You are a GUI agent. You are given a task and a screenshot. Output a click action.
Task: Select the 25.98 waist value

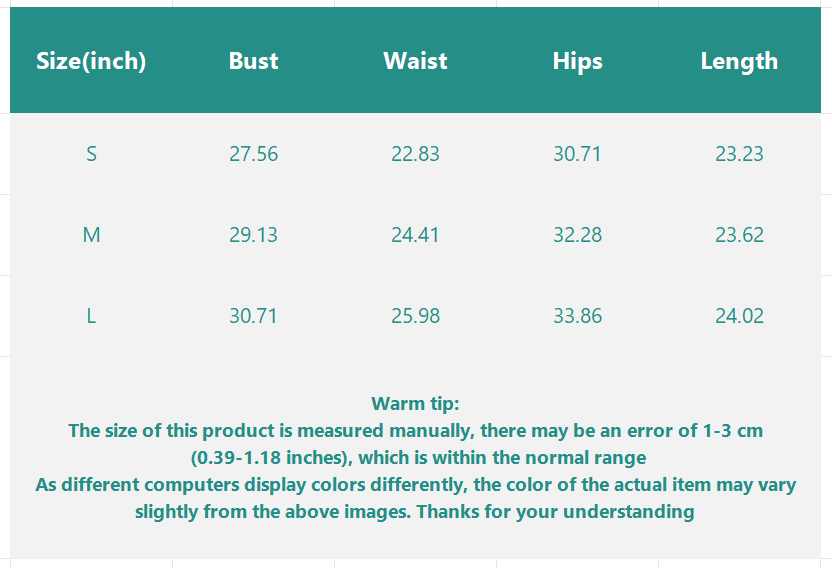[415, 316]
